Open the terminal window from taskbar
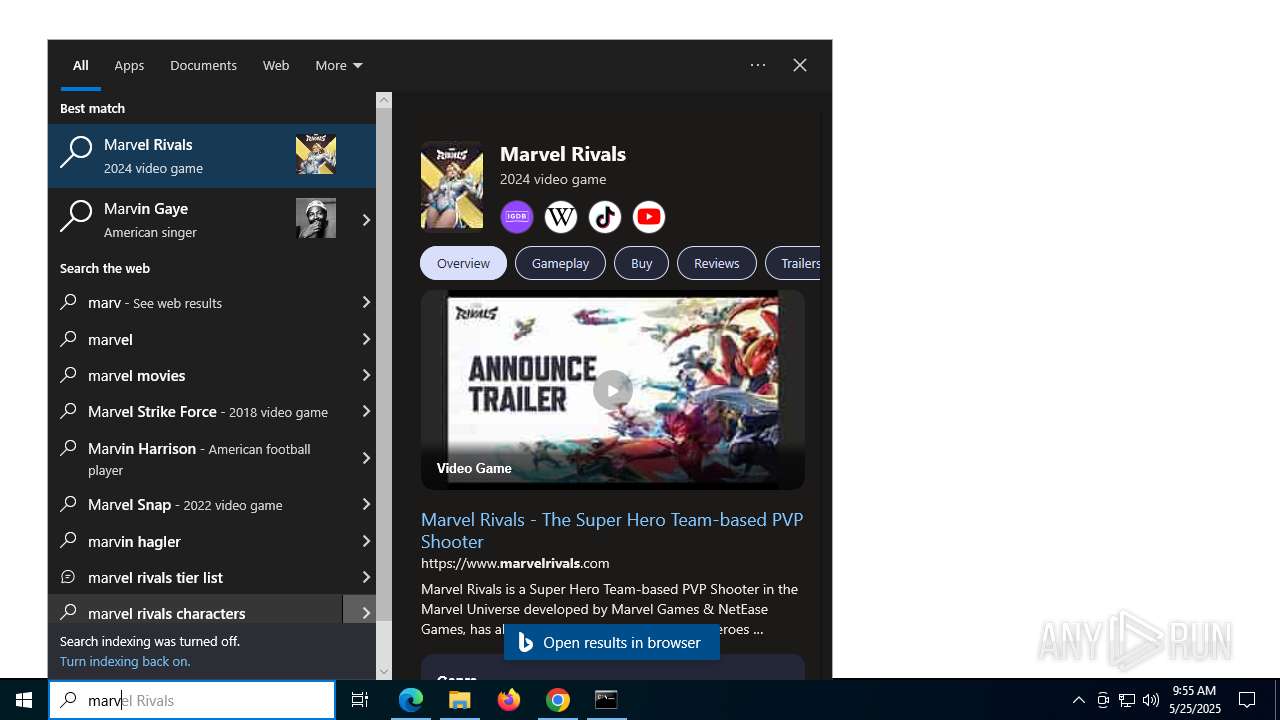The image size is (1280, 720). click(x=606, y=700)
